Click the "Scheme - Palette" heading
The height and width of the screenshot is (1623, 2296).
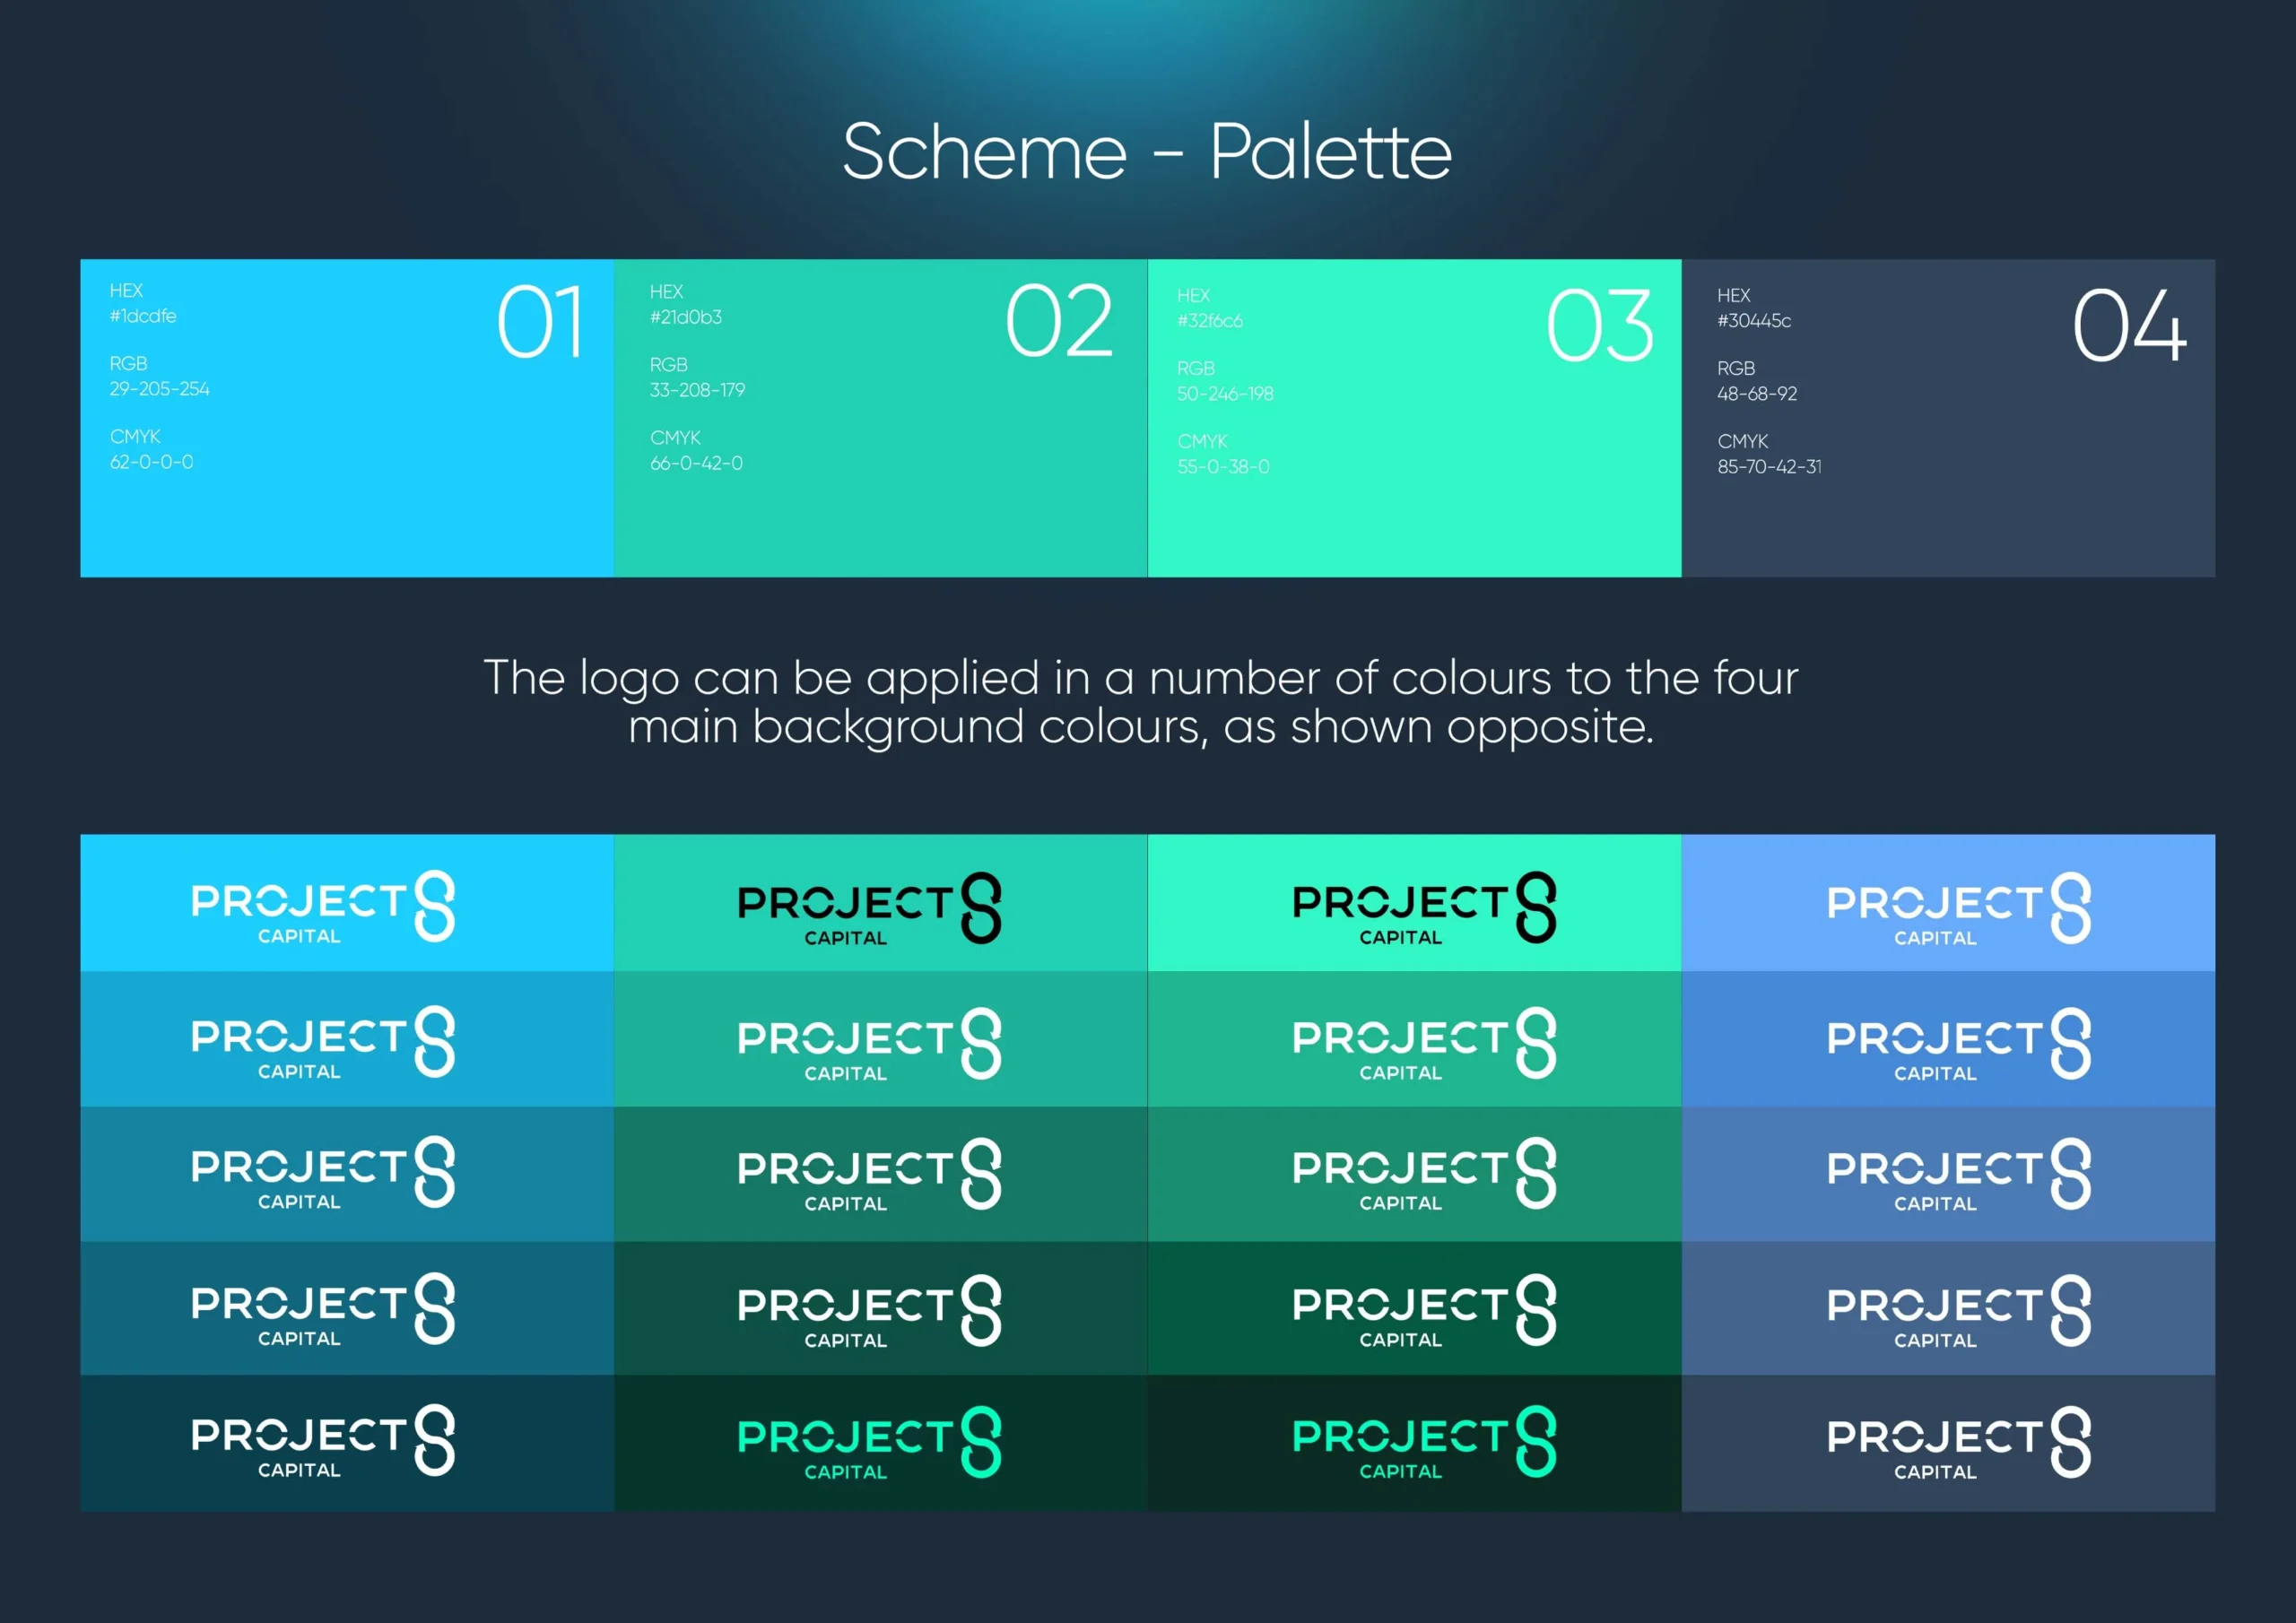1147,152
